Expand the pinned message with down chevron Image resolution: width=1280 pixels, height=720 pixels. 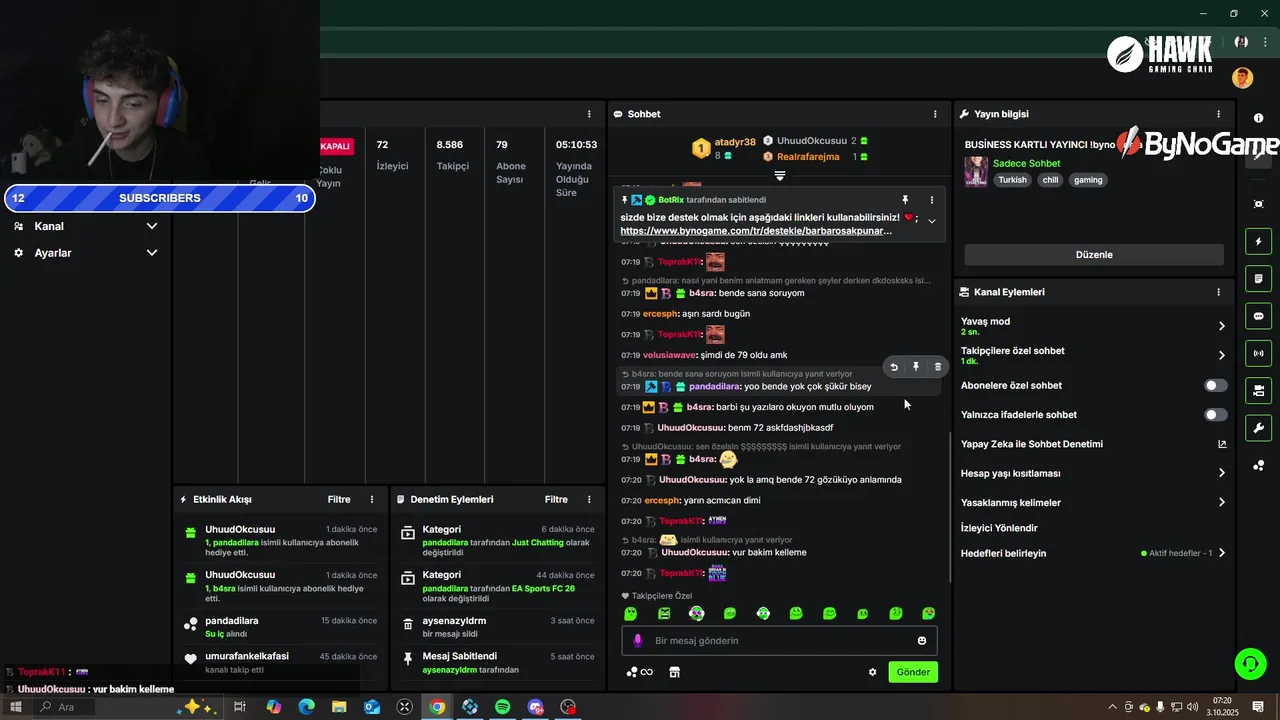click(932, 221)
